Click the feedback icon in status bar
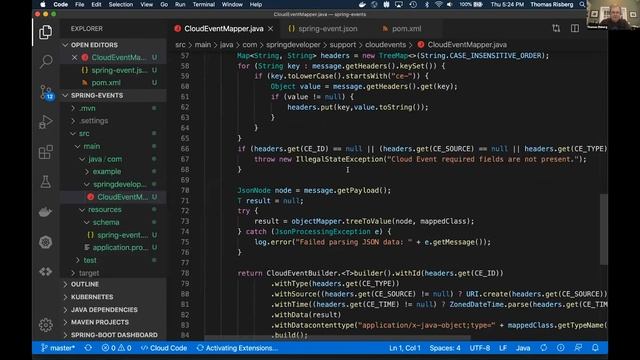The width and height of the screenshot is (640, 360). click(x=578, y=348)
